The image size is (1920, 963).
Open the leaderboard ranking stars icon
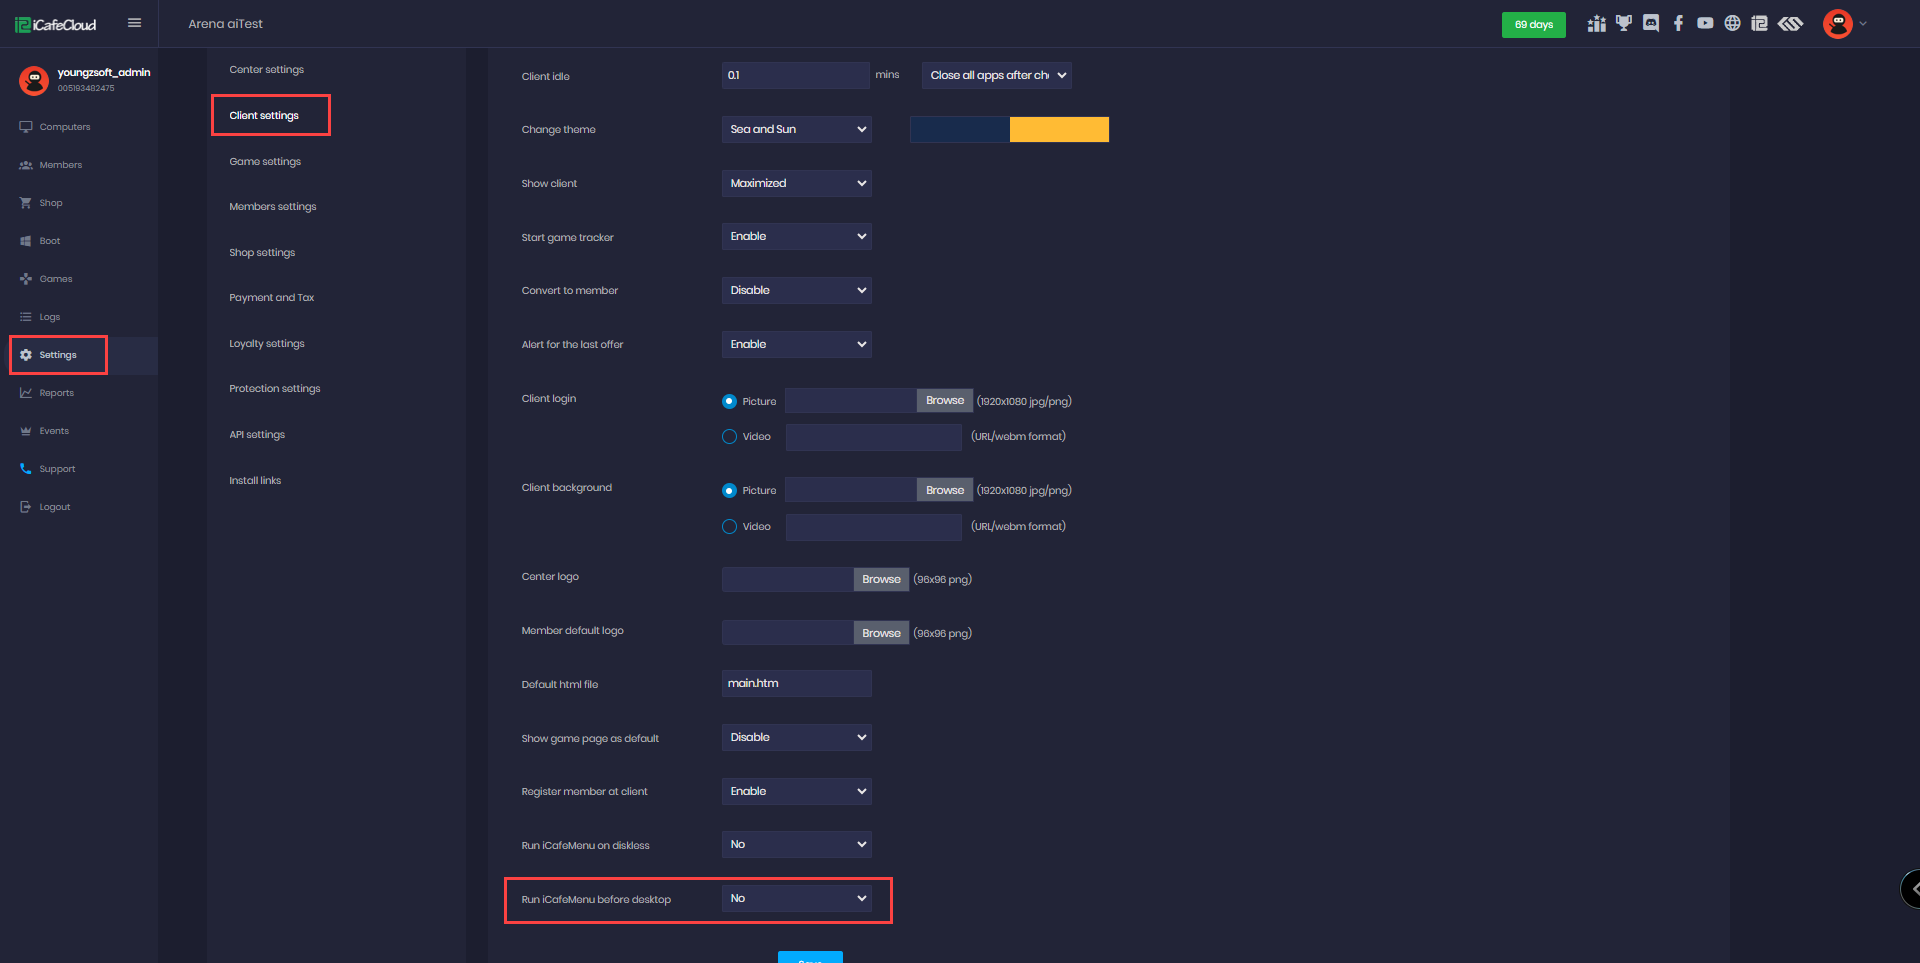tap(1596, 24)
